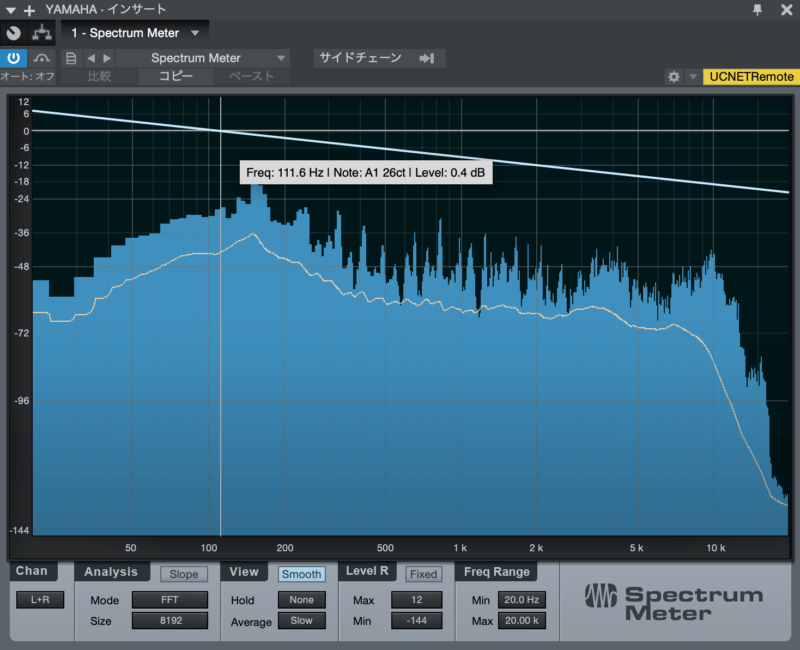Pin the plugin window
The width and height of the screenshot is (800, 650).
[x=758, y=10]
